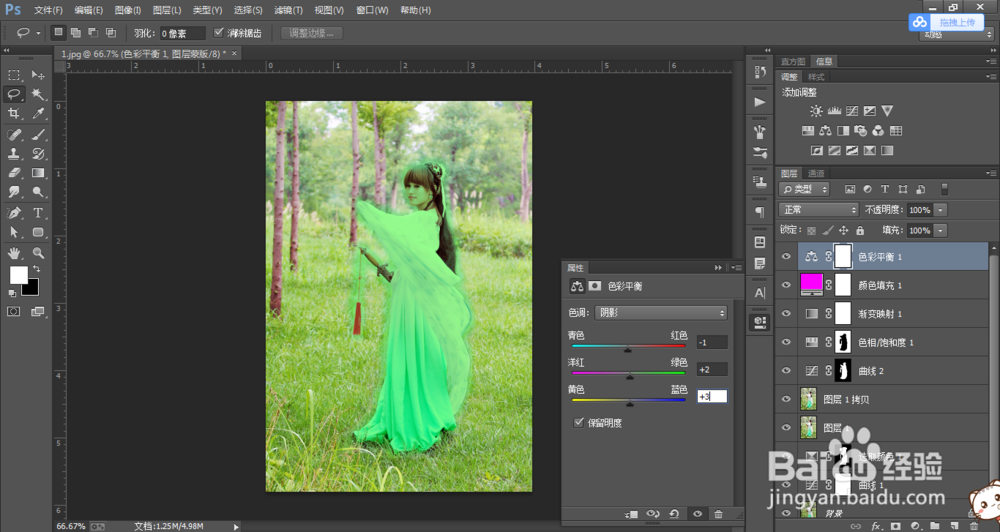The image size is (1000, 532).
Task: Click the cyan-red color balance slider
Action: [628, 346]
